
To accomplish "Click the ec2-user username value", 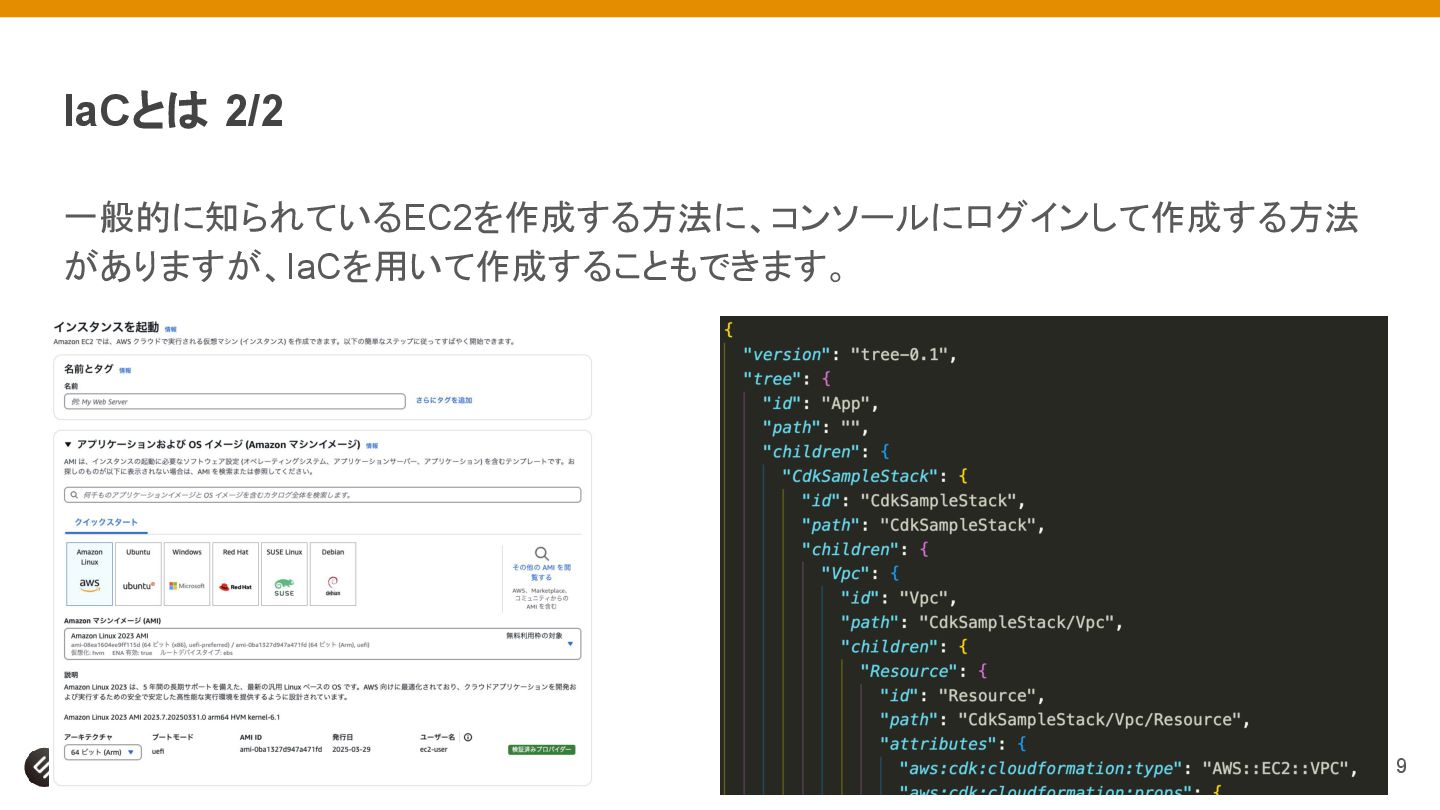I will pyautogui.click(x=434, y=750).
